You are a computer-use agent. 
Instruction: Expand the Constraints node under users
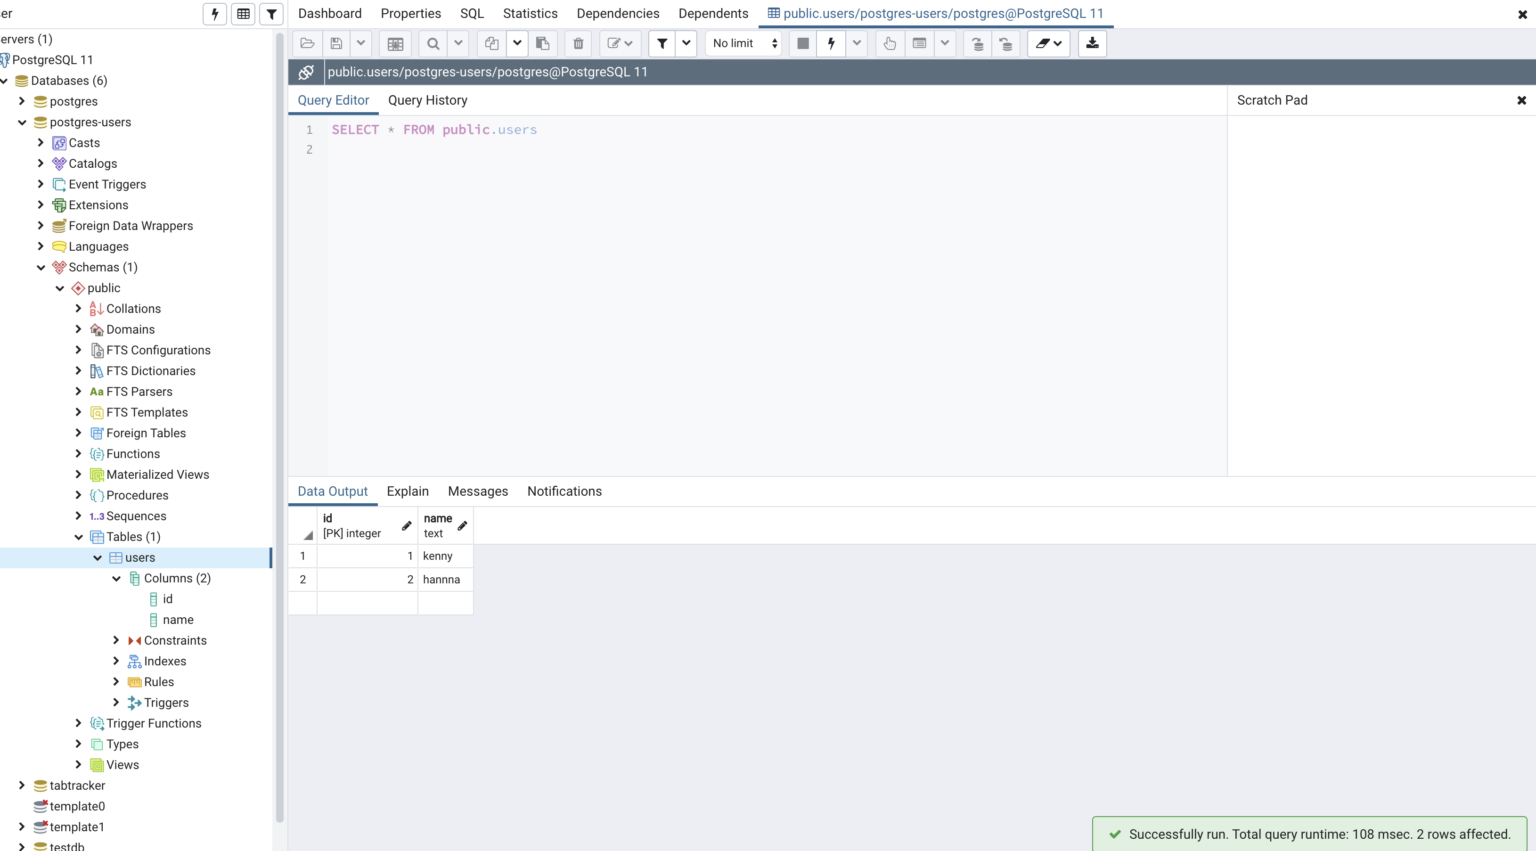(x=116, y=640)
